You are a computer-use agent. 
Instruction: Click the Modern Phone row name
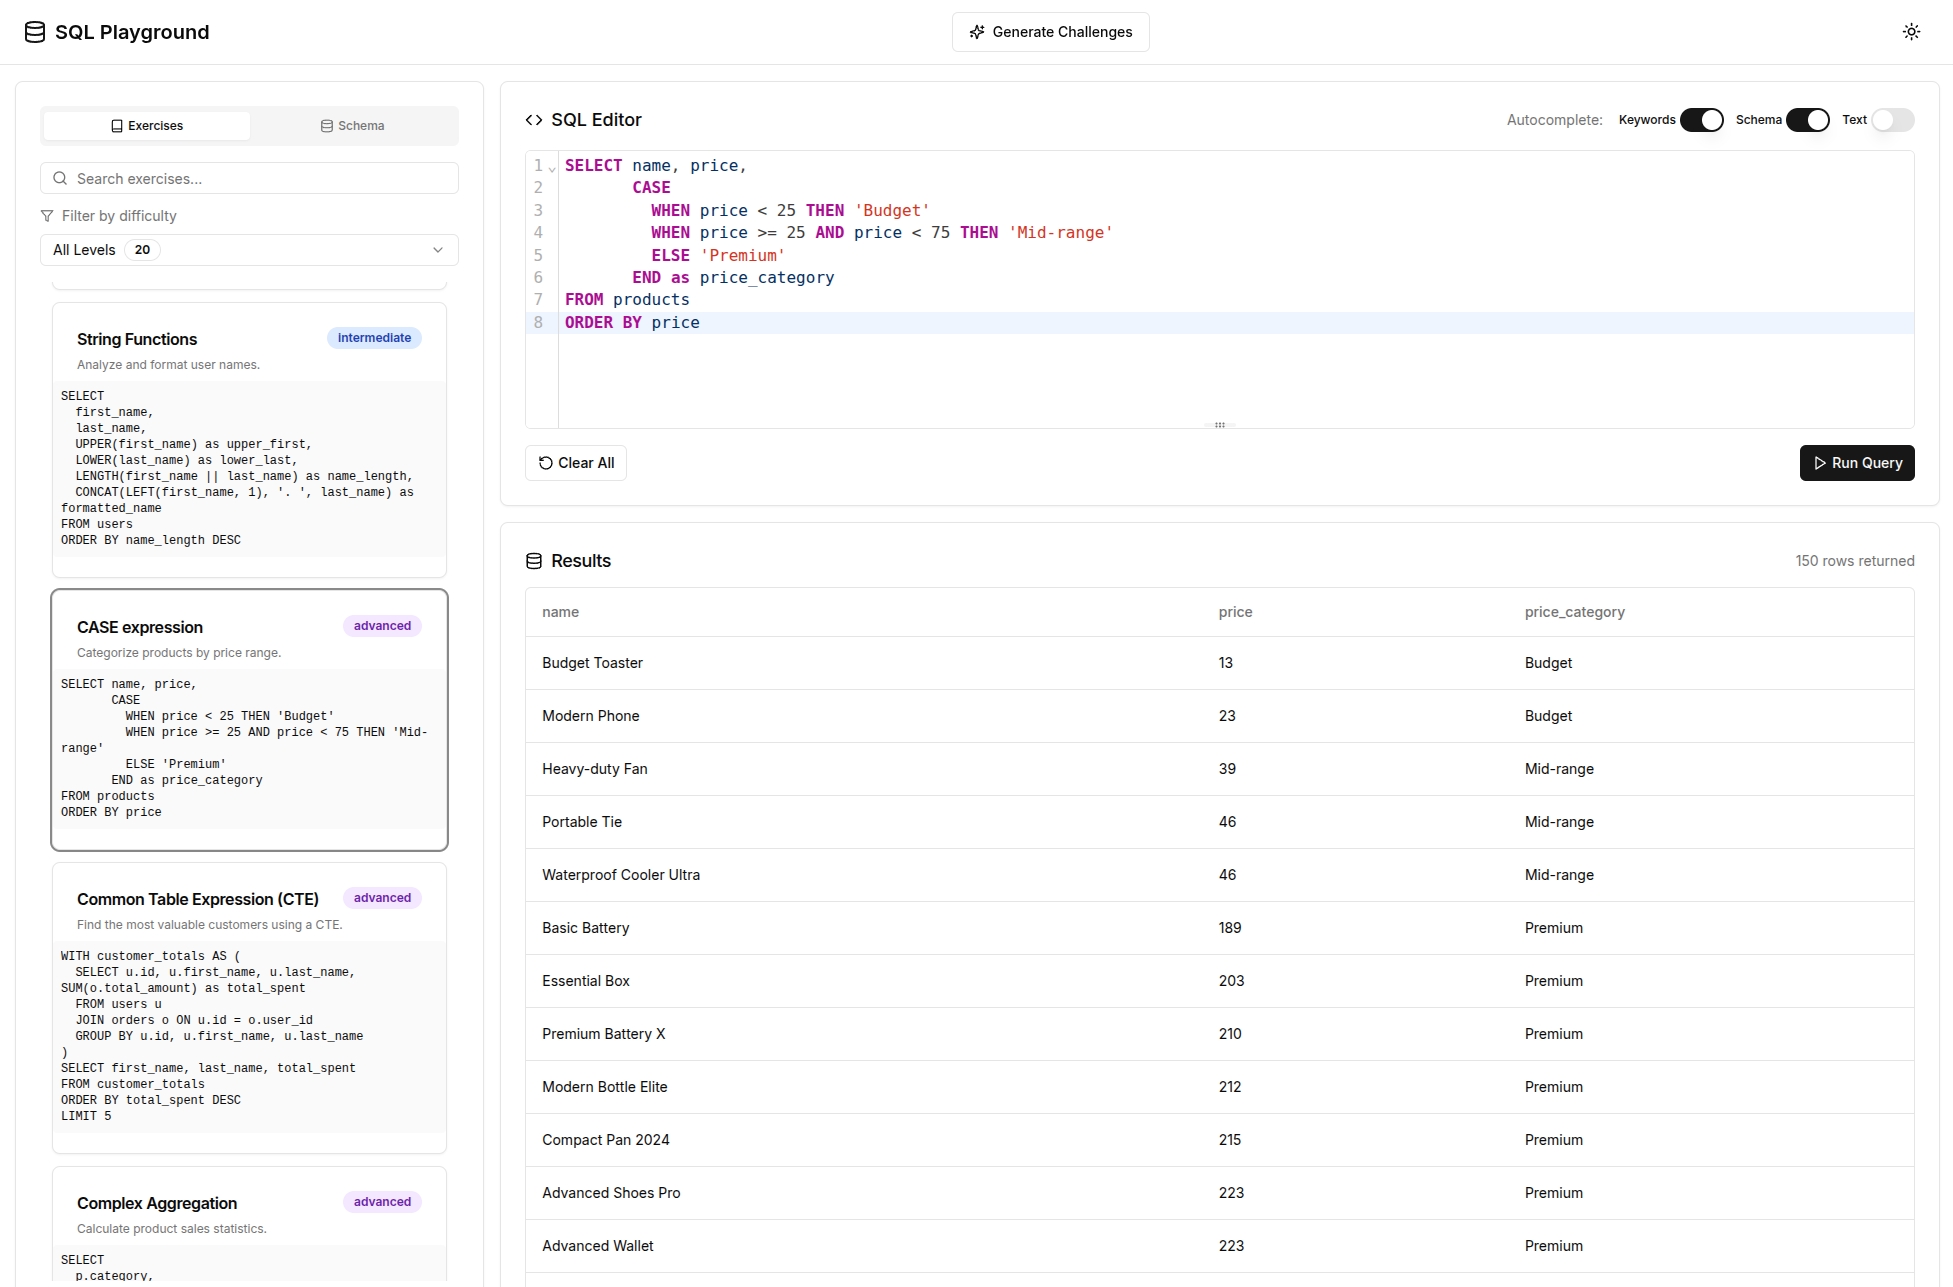tap(590, 716)
